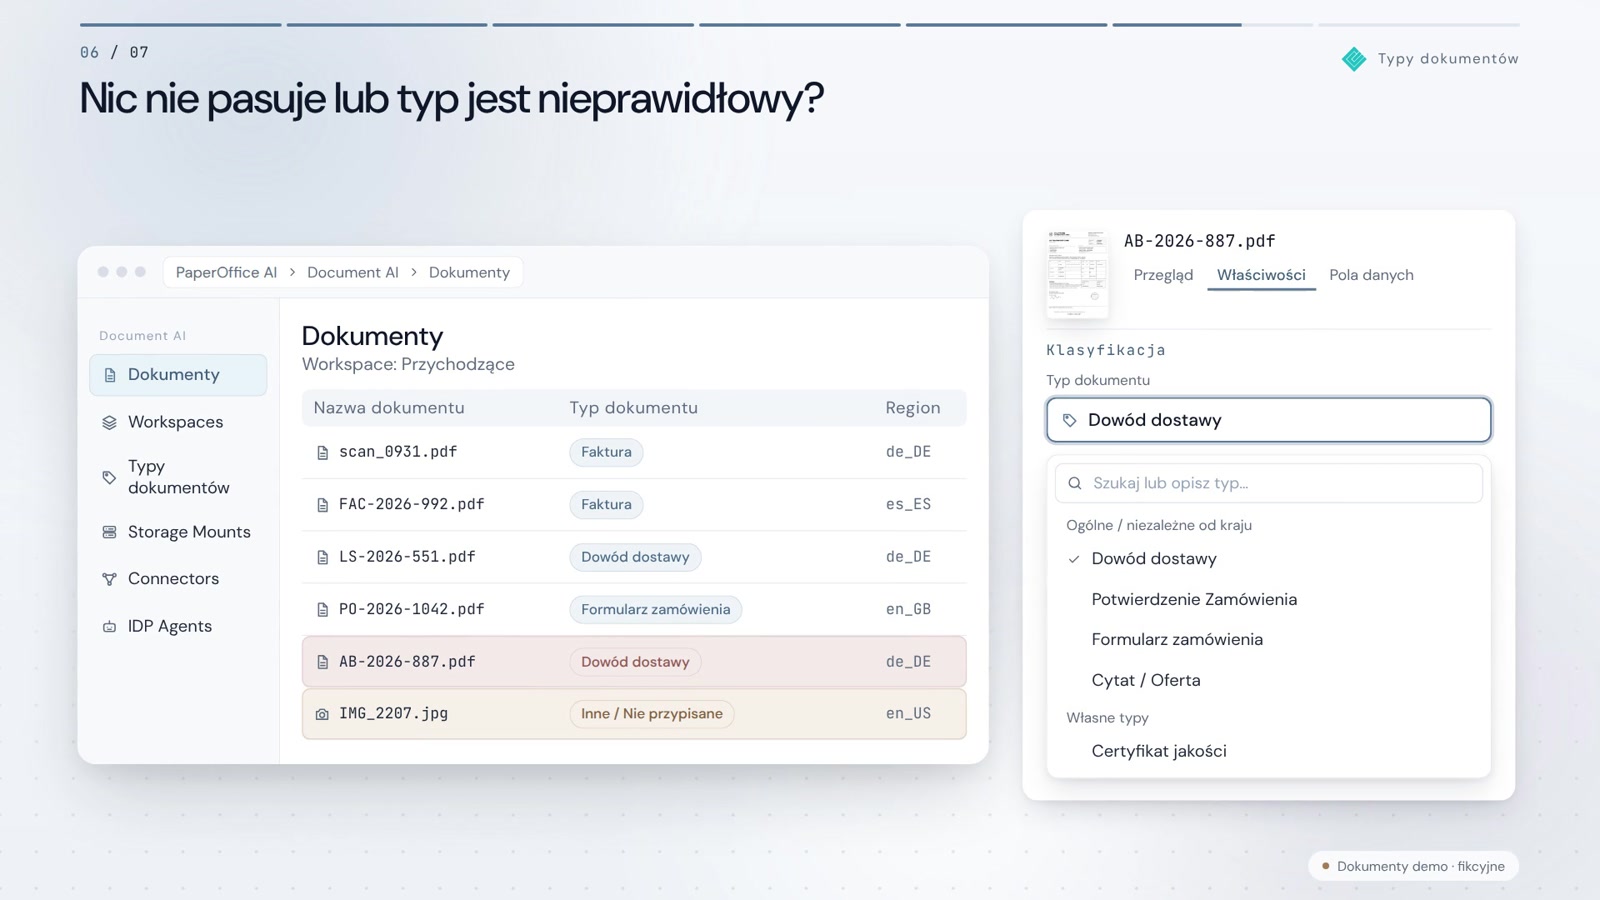The height and width of the screenshot is (900, 1600).
Task: Switch to the Pola danych tab
Action: tap(1371, 275)
